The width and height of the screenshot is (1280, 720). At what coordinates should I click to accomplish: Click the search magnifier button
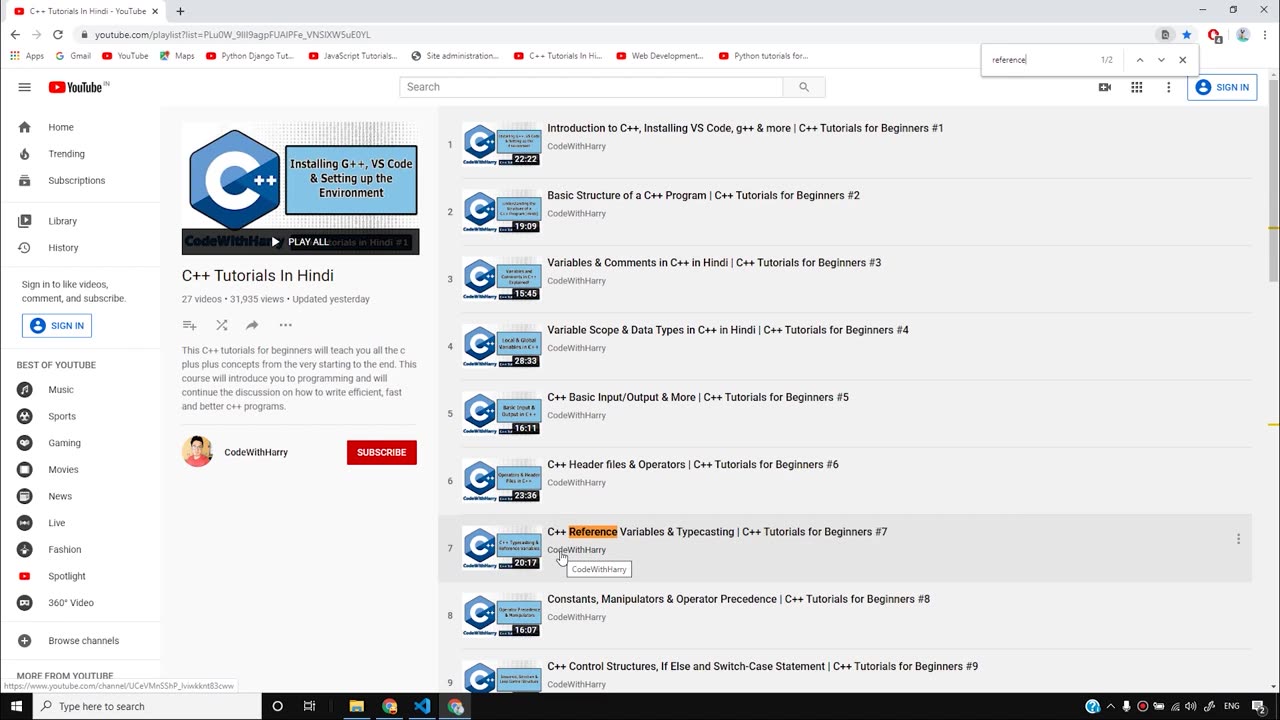pos(803,87)
